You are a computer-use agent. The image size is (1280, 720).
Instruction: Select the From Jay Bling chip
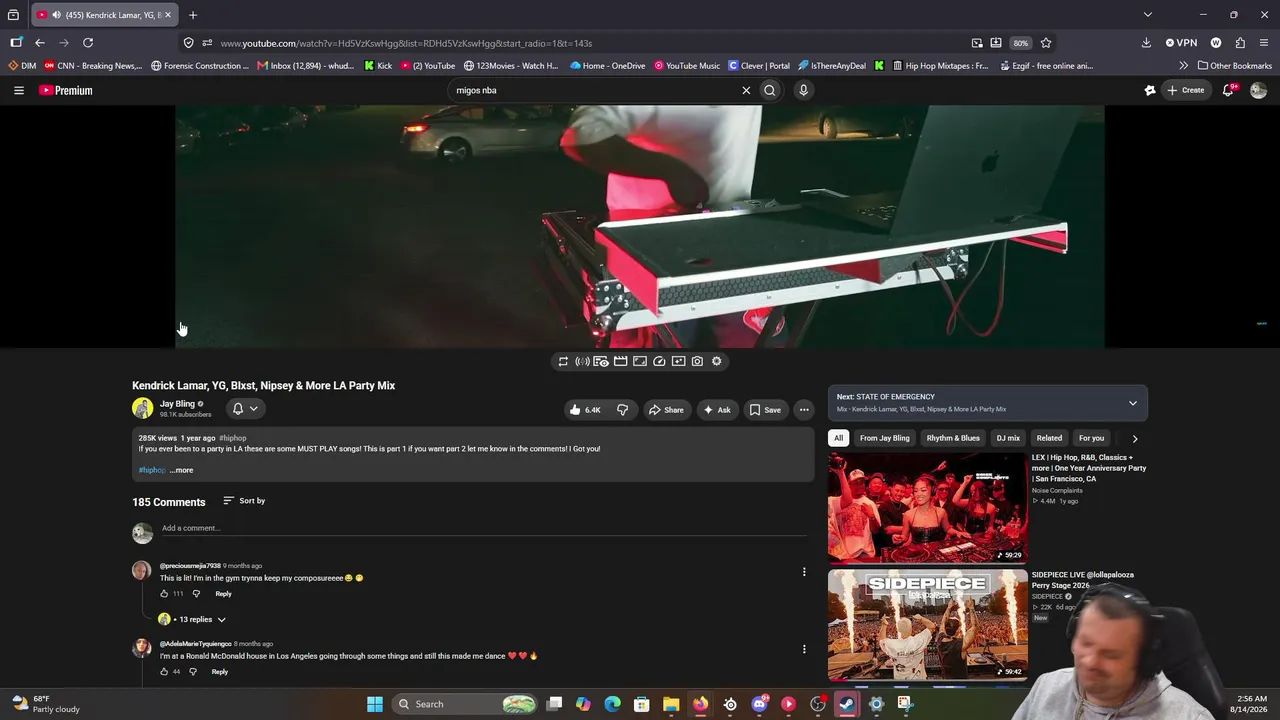[x=885, y=438]
